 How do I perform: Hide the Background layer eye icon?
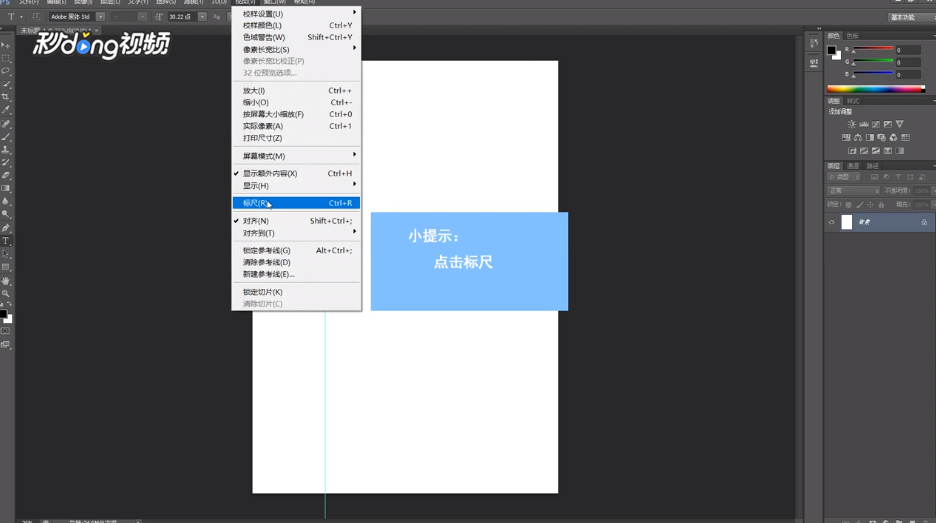coord(831,222)
